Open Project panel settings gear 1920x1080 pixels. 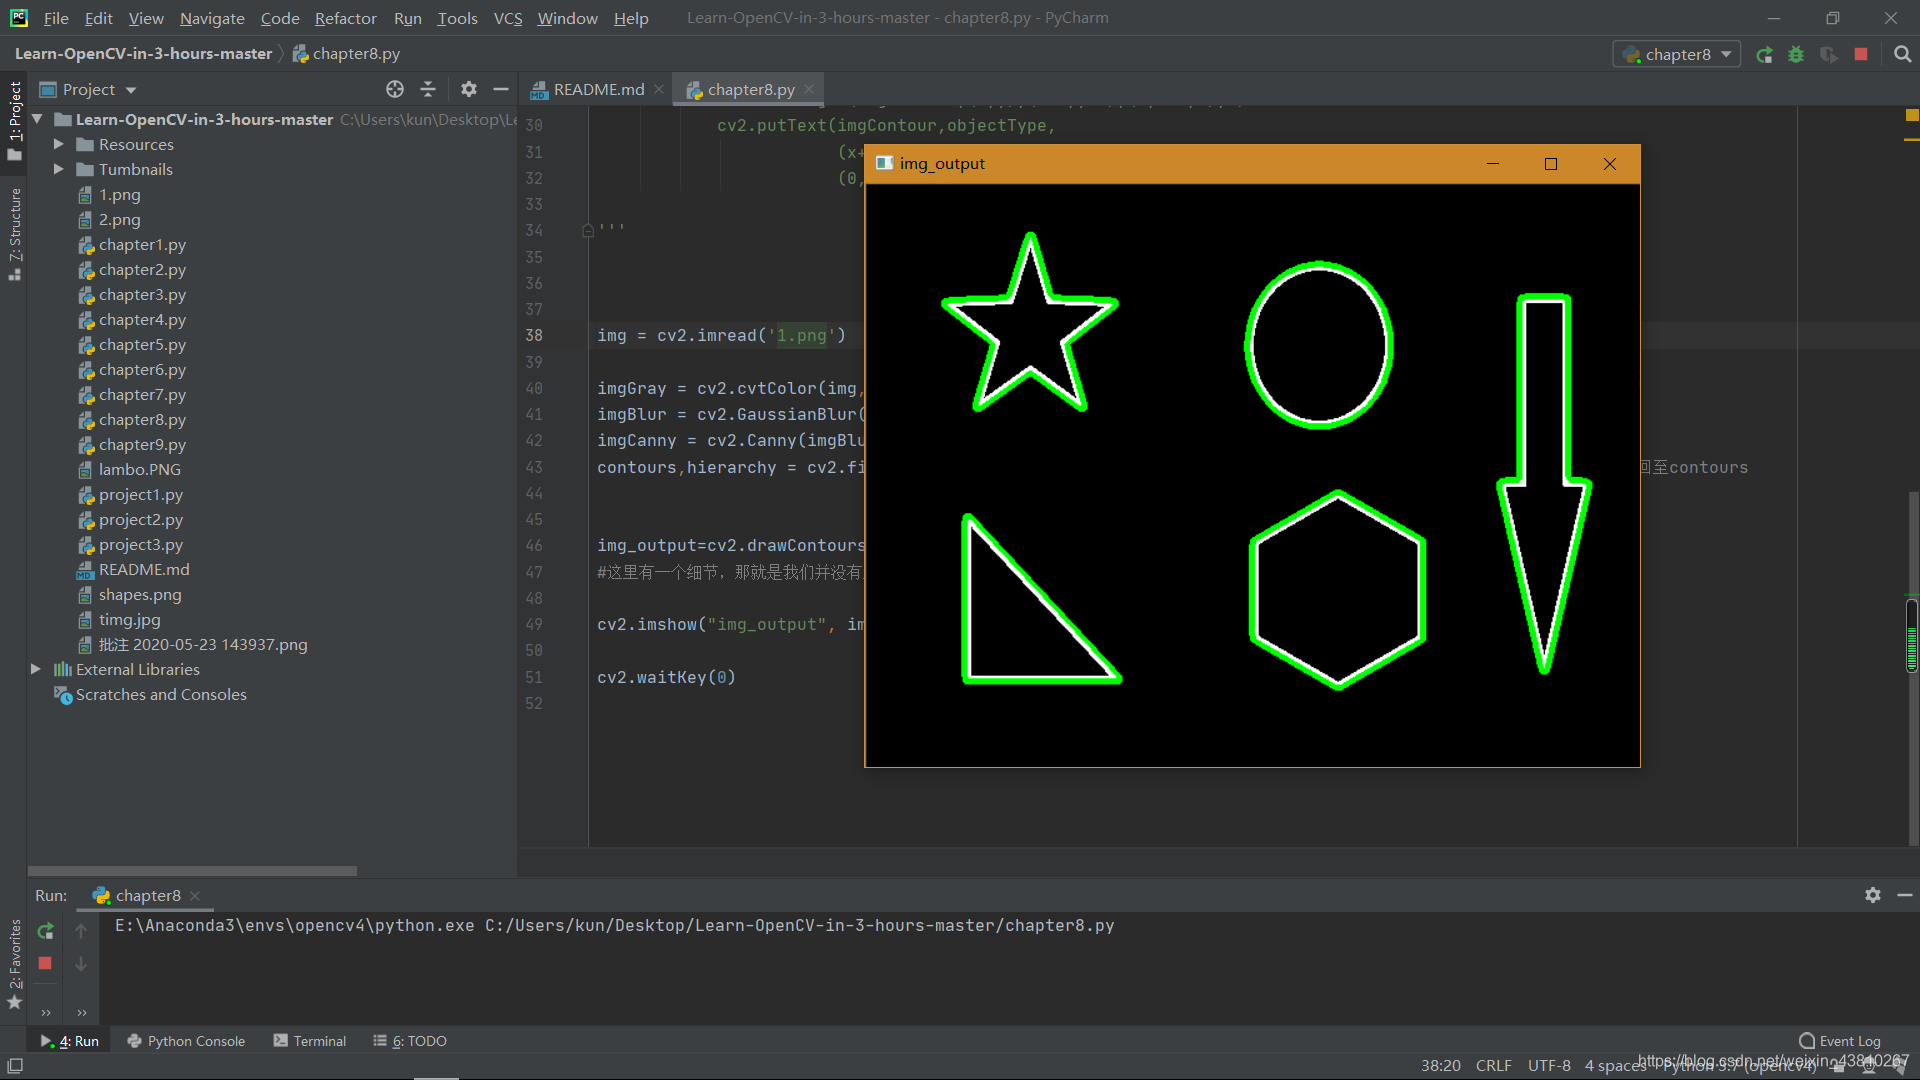tap(468, 89)
